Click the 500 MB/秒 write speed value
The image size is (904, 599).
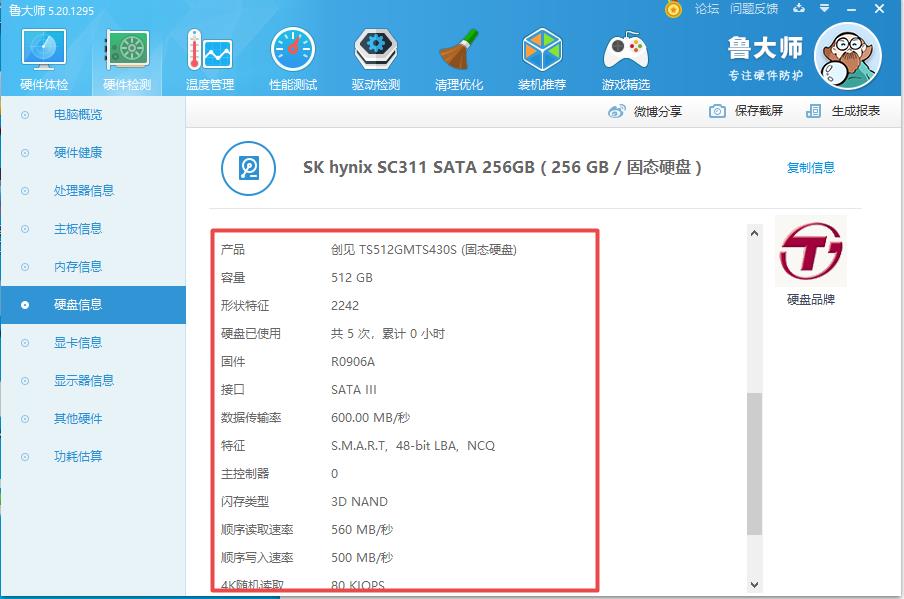[x=362, y=557]
